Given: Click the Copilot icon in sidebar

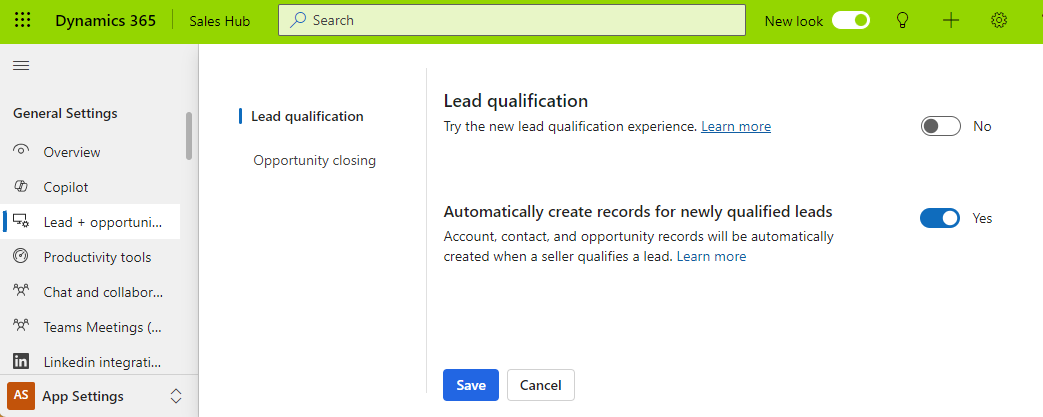Looking at the screenshot, I should click(x=21, y=186).
